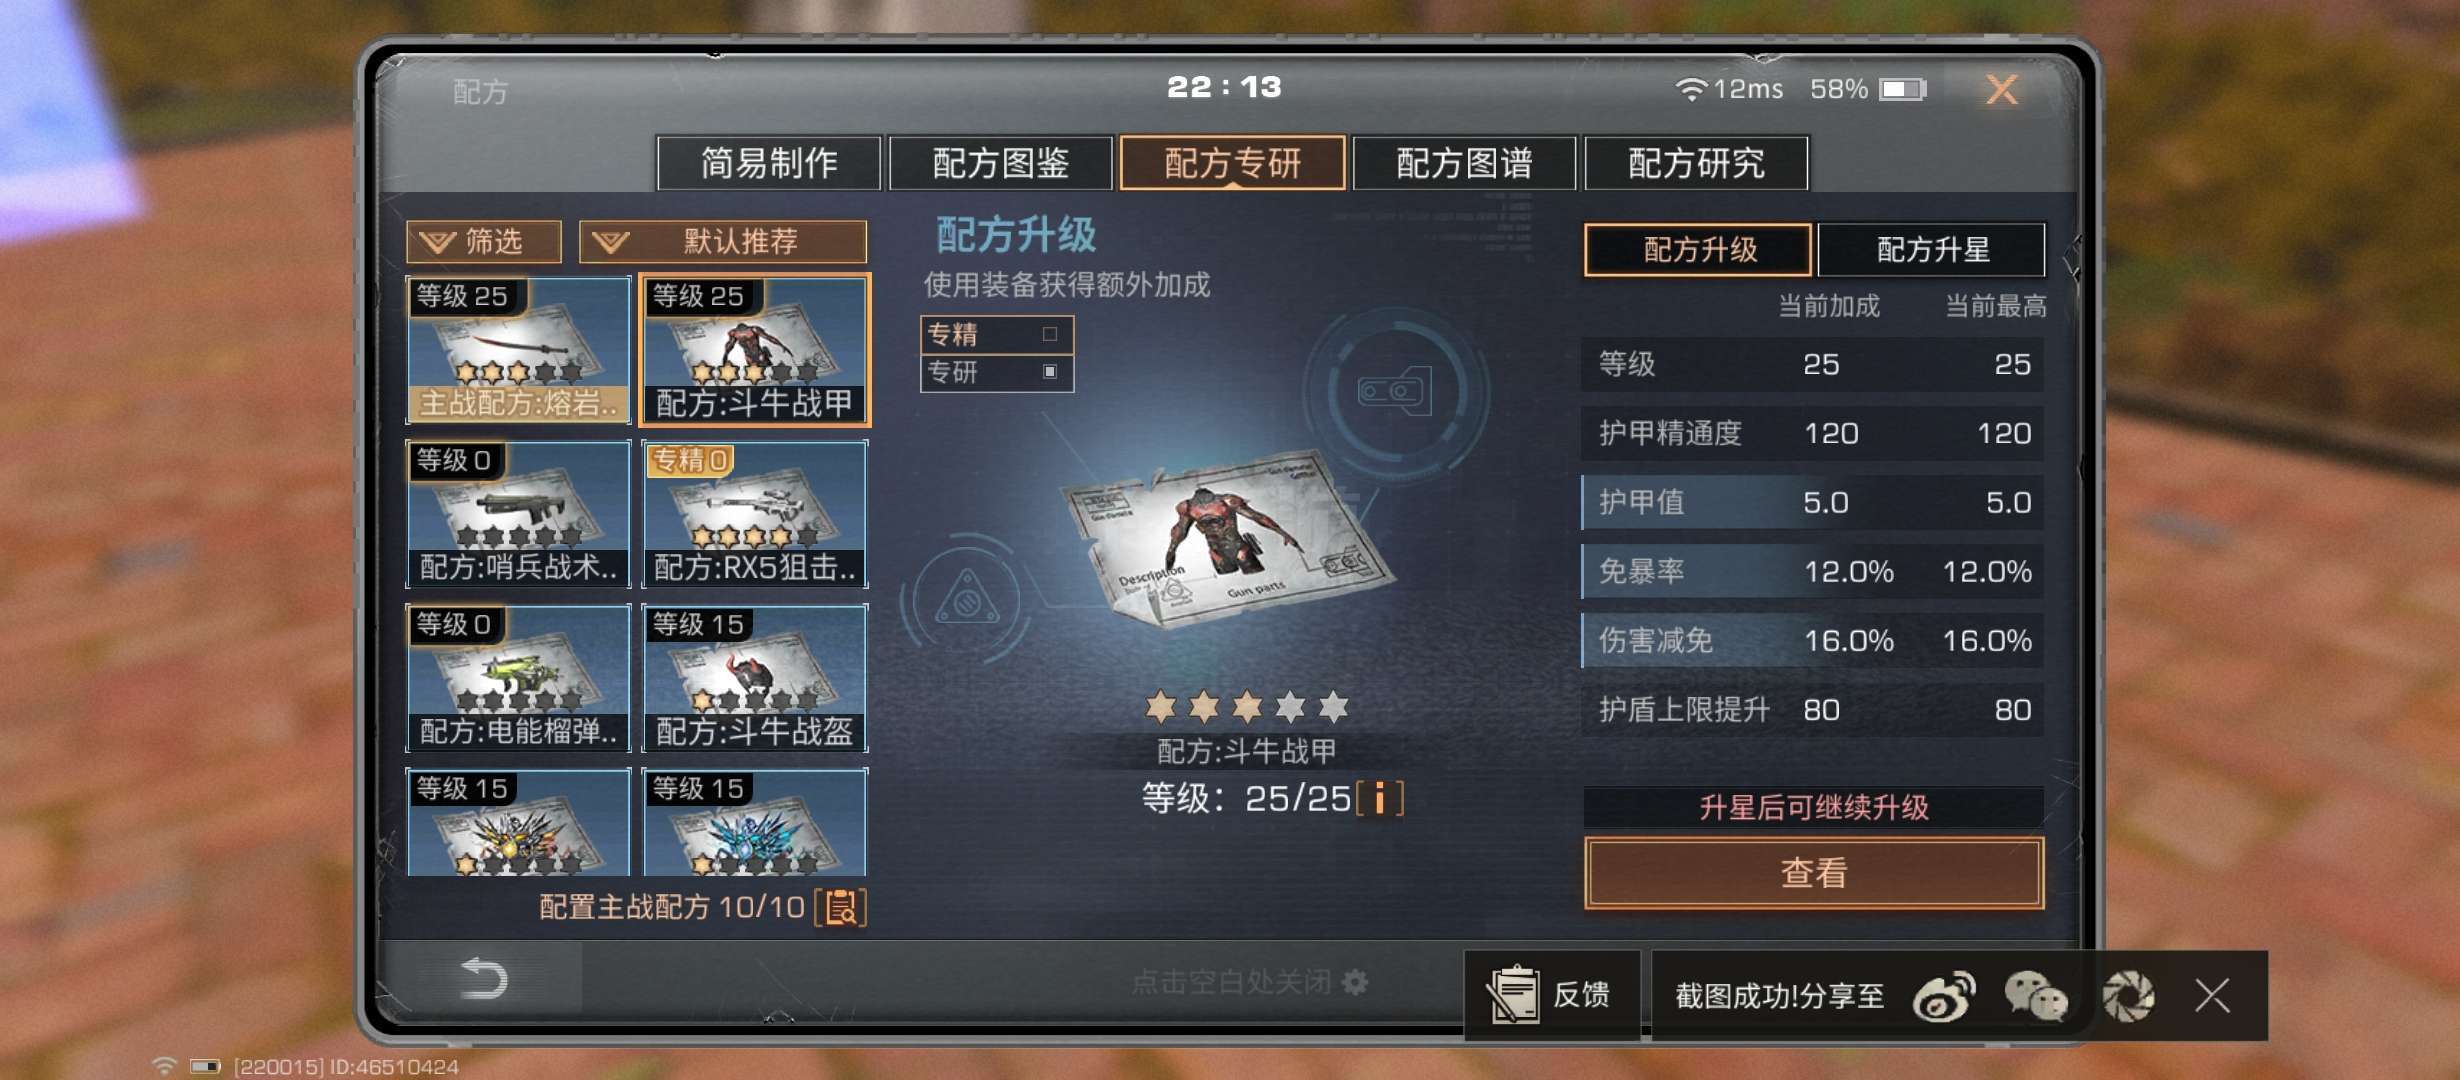2460x1080 pixels.
Task: Open the 默认推荐 sort dropdown
Action: click(x=723, y=241)
